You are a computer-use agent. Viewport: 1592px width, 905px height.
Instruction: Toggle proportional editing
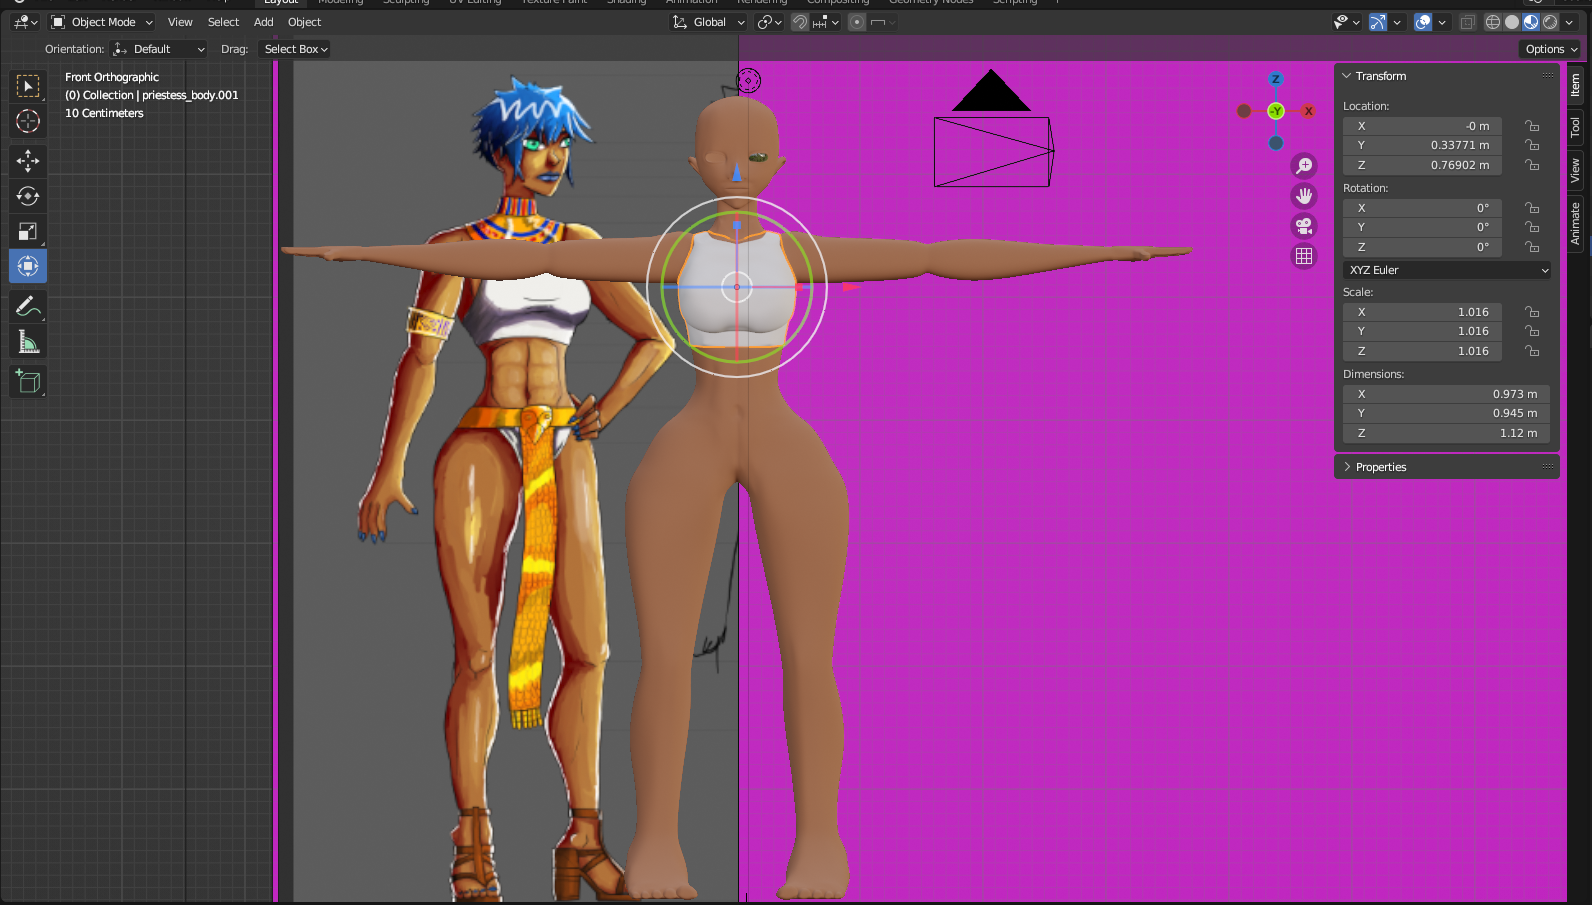[857, 22]
